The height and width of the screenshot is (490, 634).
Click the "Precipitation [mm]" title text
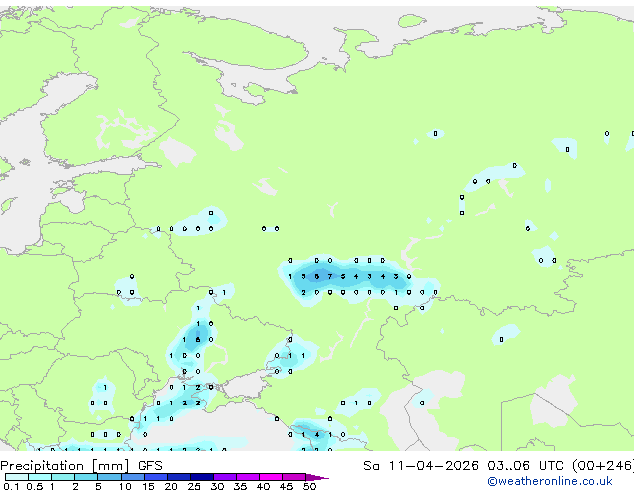(65, 466)
